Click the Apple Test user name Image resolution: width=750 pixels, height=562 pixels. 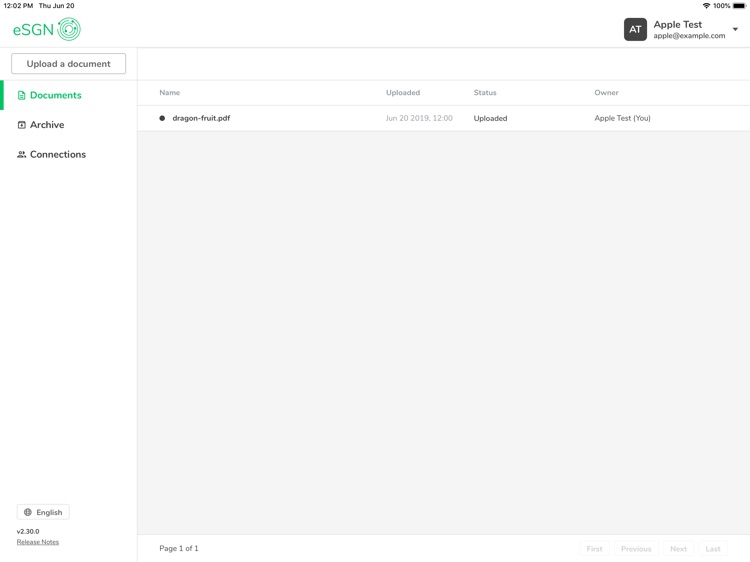678,24
